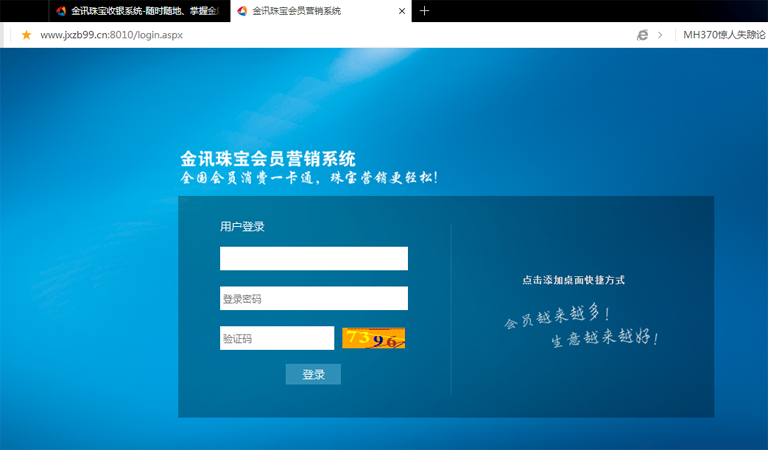Expand the chevron beside the IE icon

[660, 35]
